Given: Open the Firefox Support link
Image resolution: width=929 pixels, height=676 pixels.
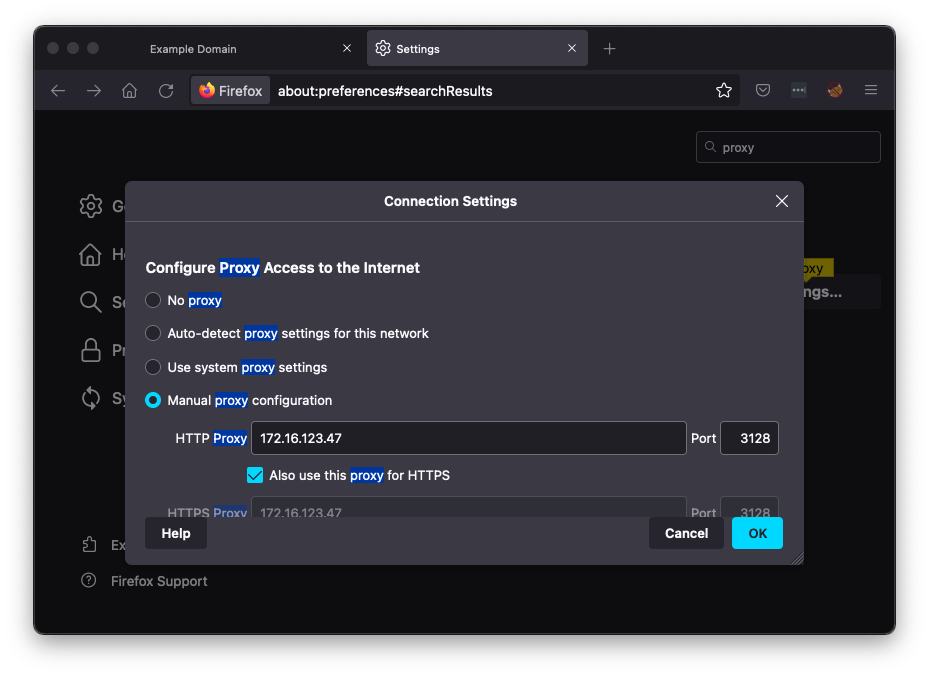Looking at the screenshot, I should (159, 581).
